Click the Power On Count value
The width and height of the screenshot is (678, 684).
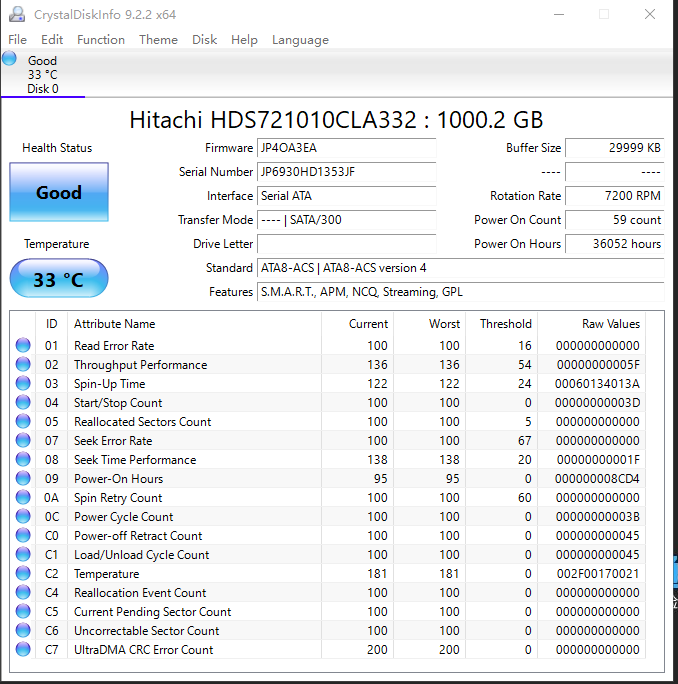point(615,220)
